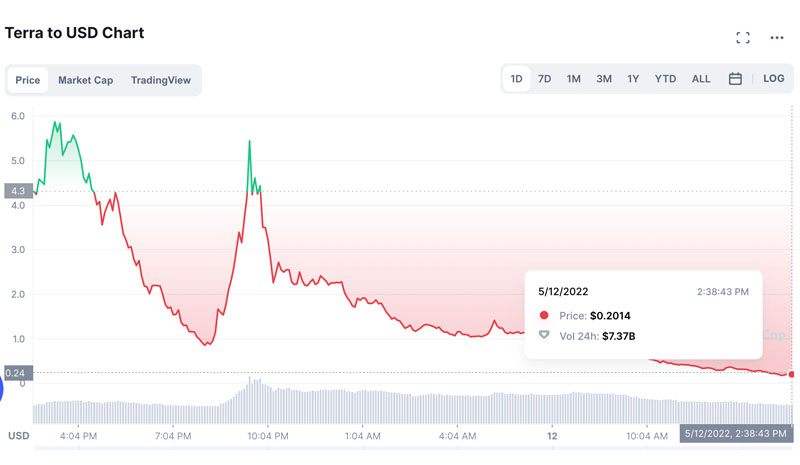Viewport: 800px width, 465px height.
Task: Select the 1D time range
Action: (x=516, y=79)
